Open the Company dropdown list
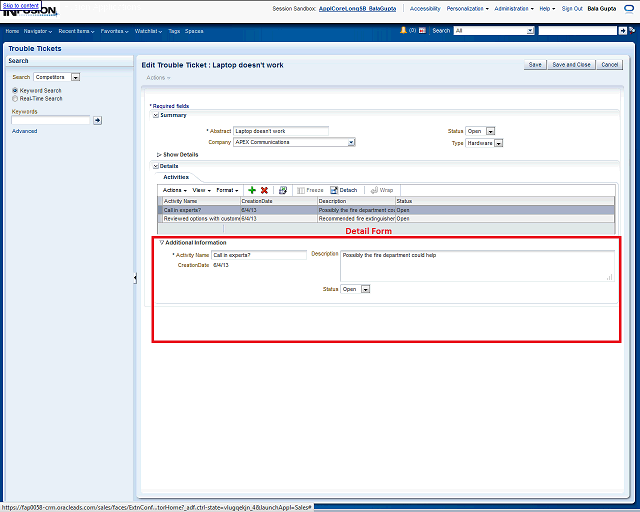 click(x=351, y=143)
